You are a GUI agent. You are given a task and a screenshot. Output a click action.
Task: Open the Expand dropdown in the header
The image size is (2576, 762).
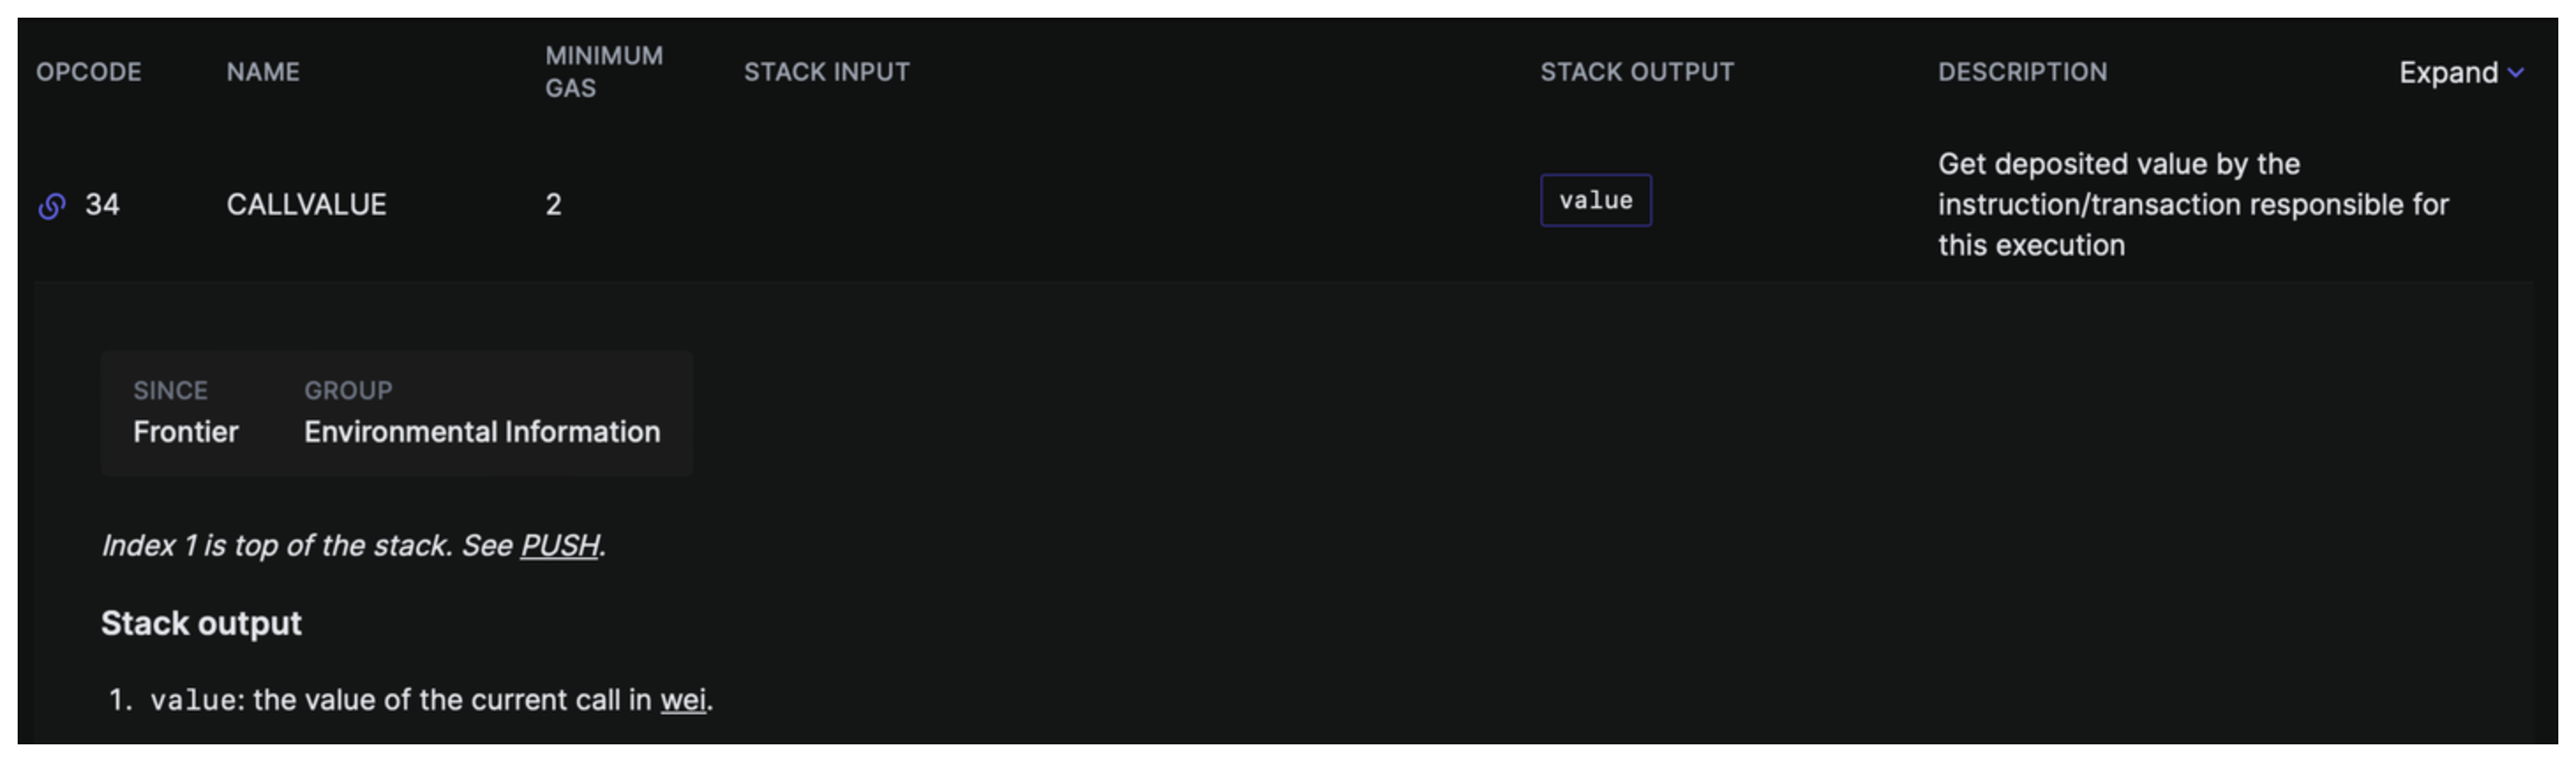pyautogui.click(x=2447, y=73)
